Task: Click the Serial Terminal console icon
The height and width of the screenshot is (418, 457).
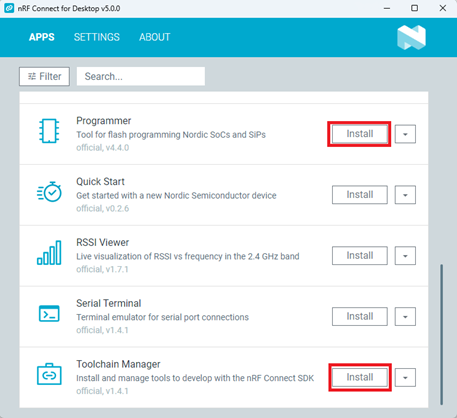Action: pyautogui.click(x=49, y=313)
